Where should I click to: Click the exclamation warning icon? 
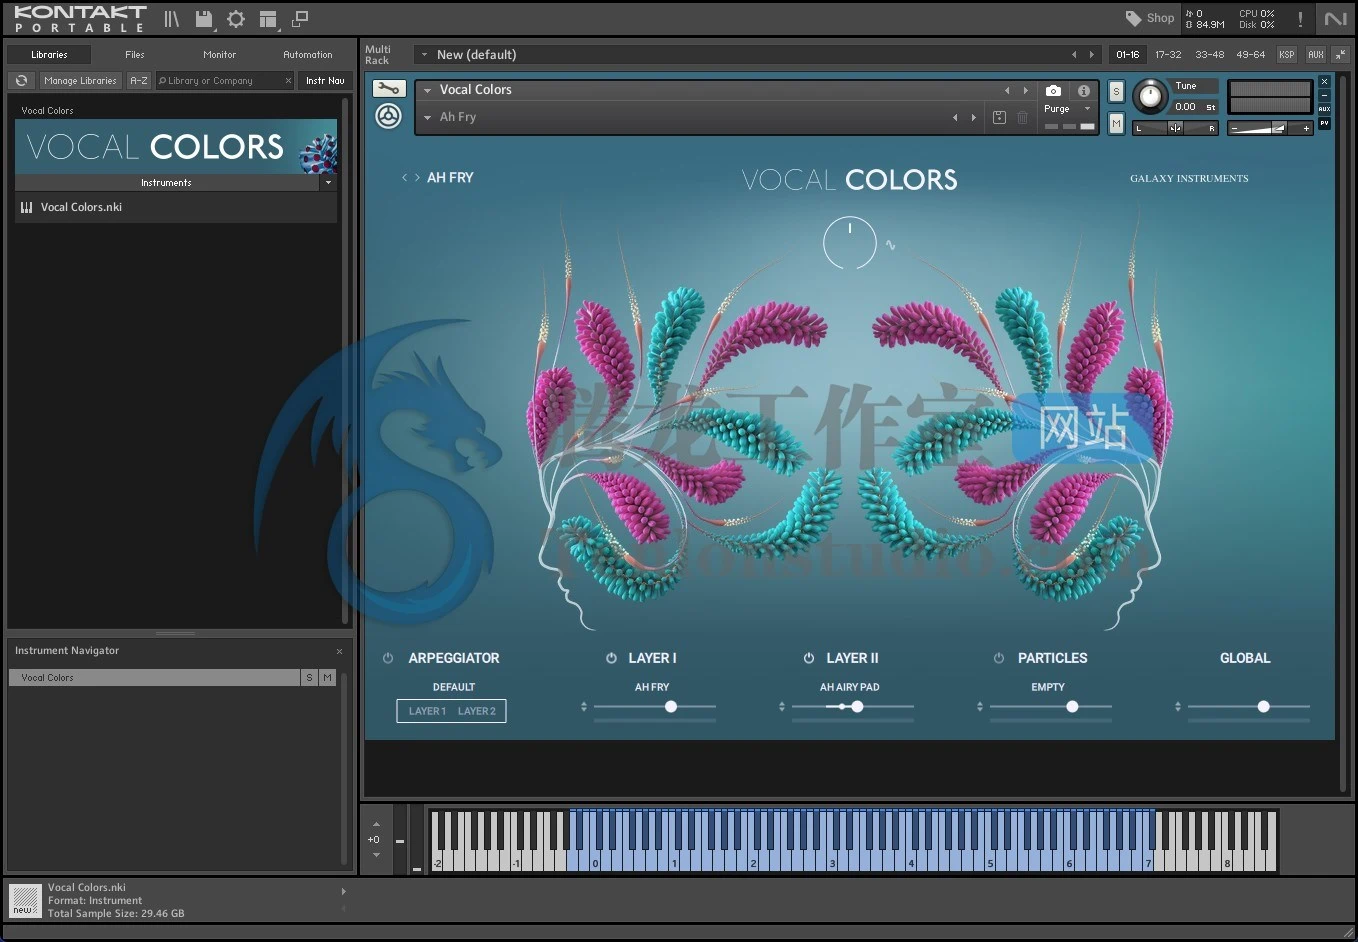[1300, 19]
